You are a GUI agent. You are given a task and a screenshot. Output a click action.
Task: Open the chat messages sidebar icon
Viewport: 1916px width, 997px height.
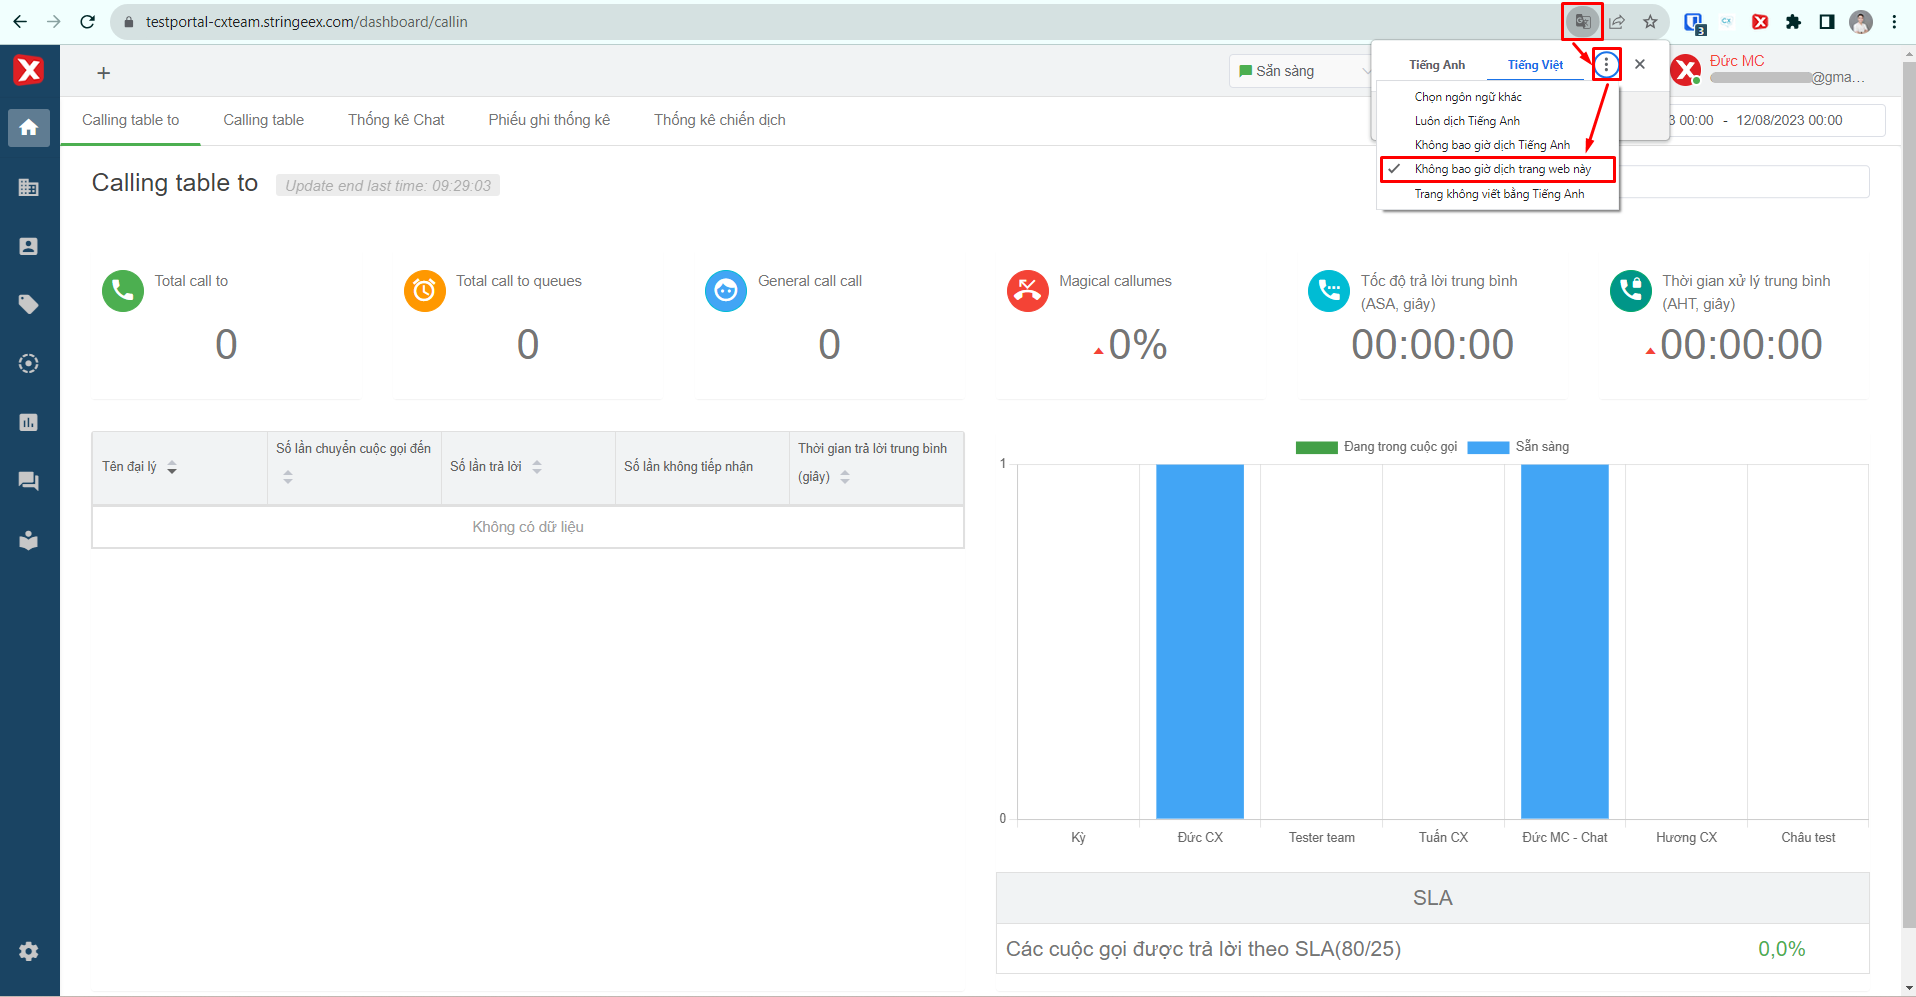coord(29,481)
